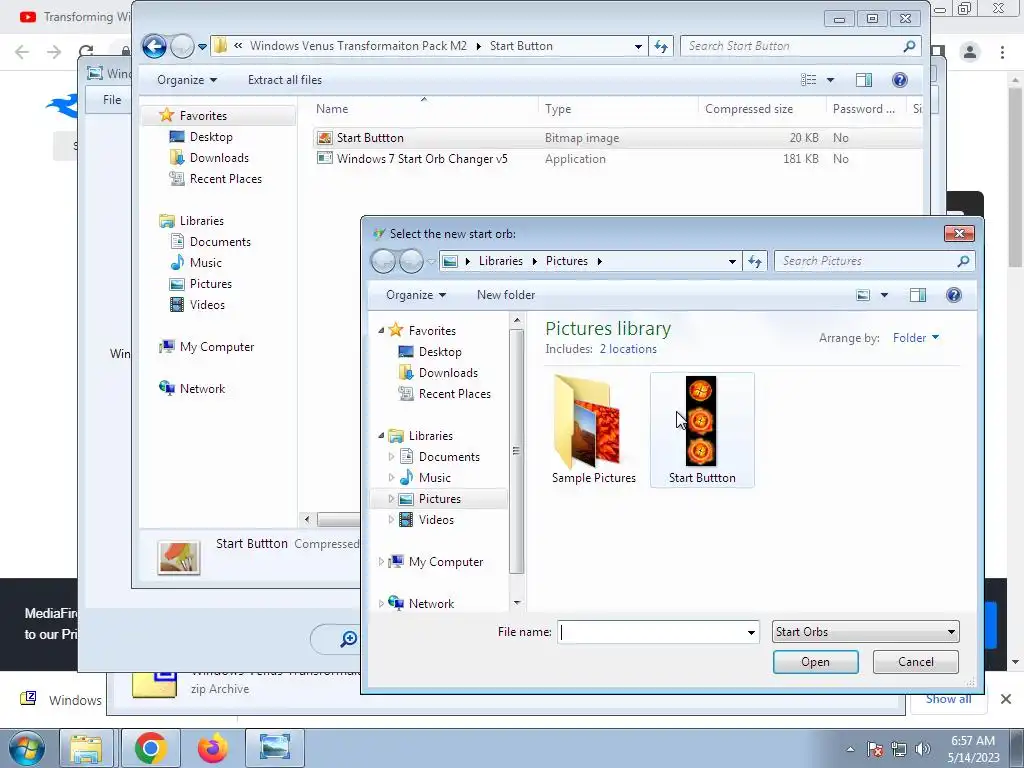Click help icon in orb dialog

click(953, 295)
